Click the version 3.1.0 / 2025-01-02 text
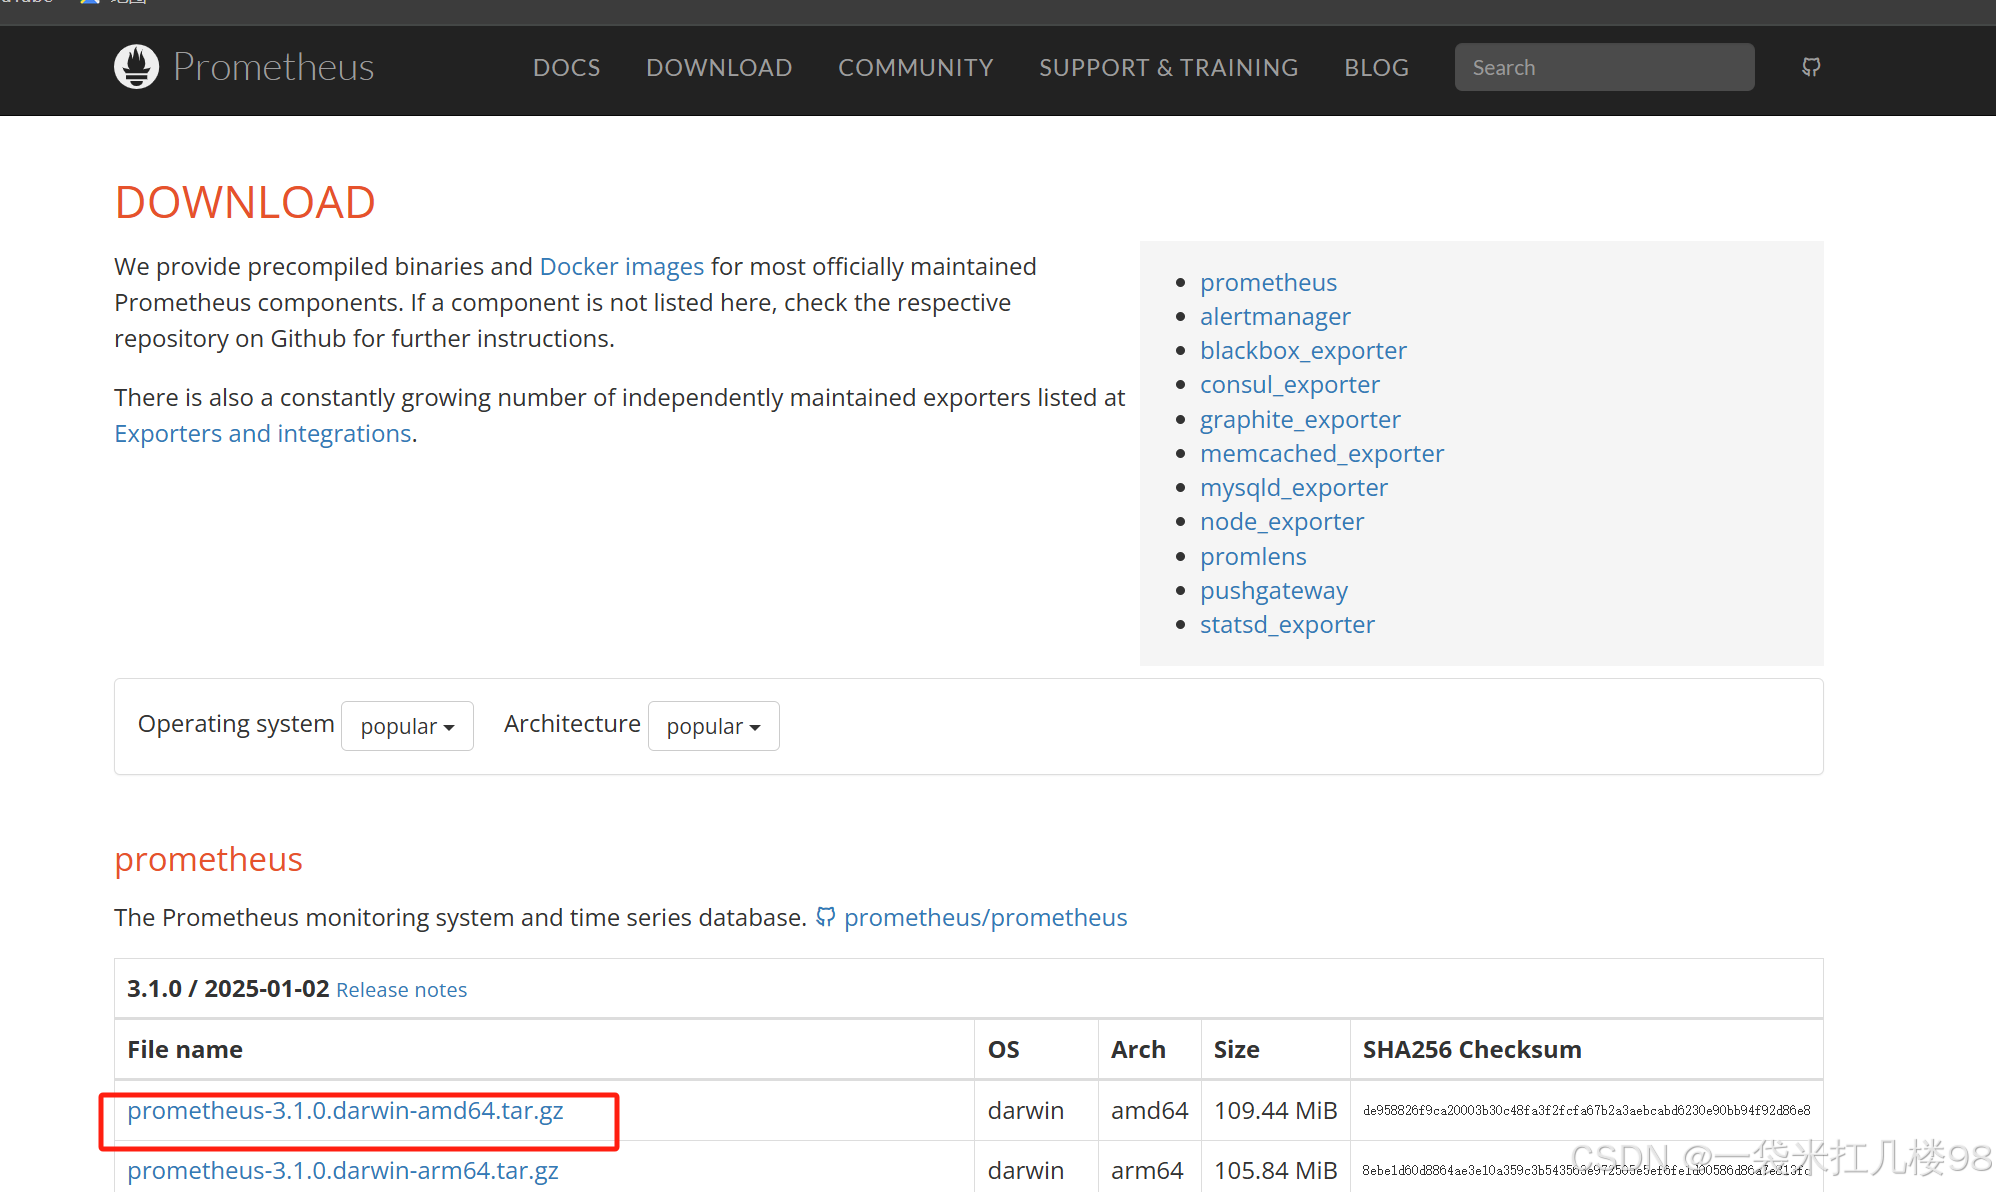This screenshot has height=1192, width=1996. [x=228, y=989]
